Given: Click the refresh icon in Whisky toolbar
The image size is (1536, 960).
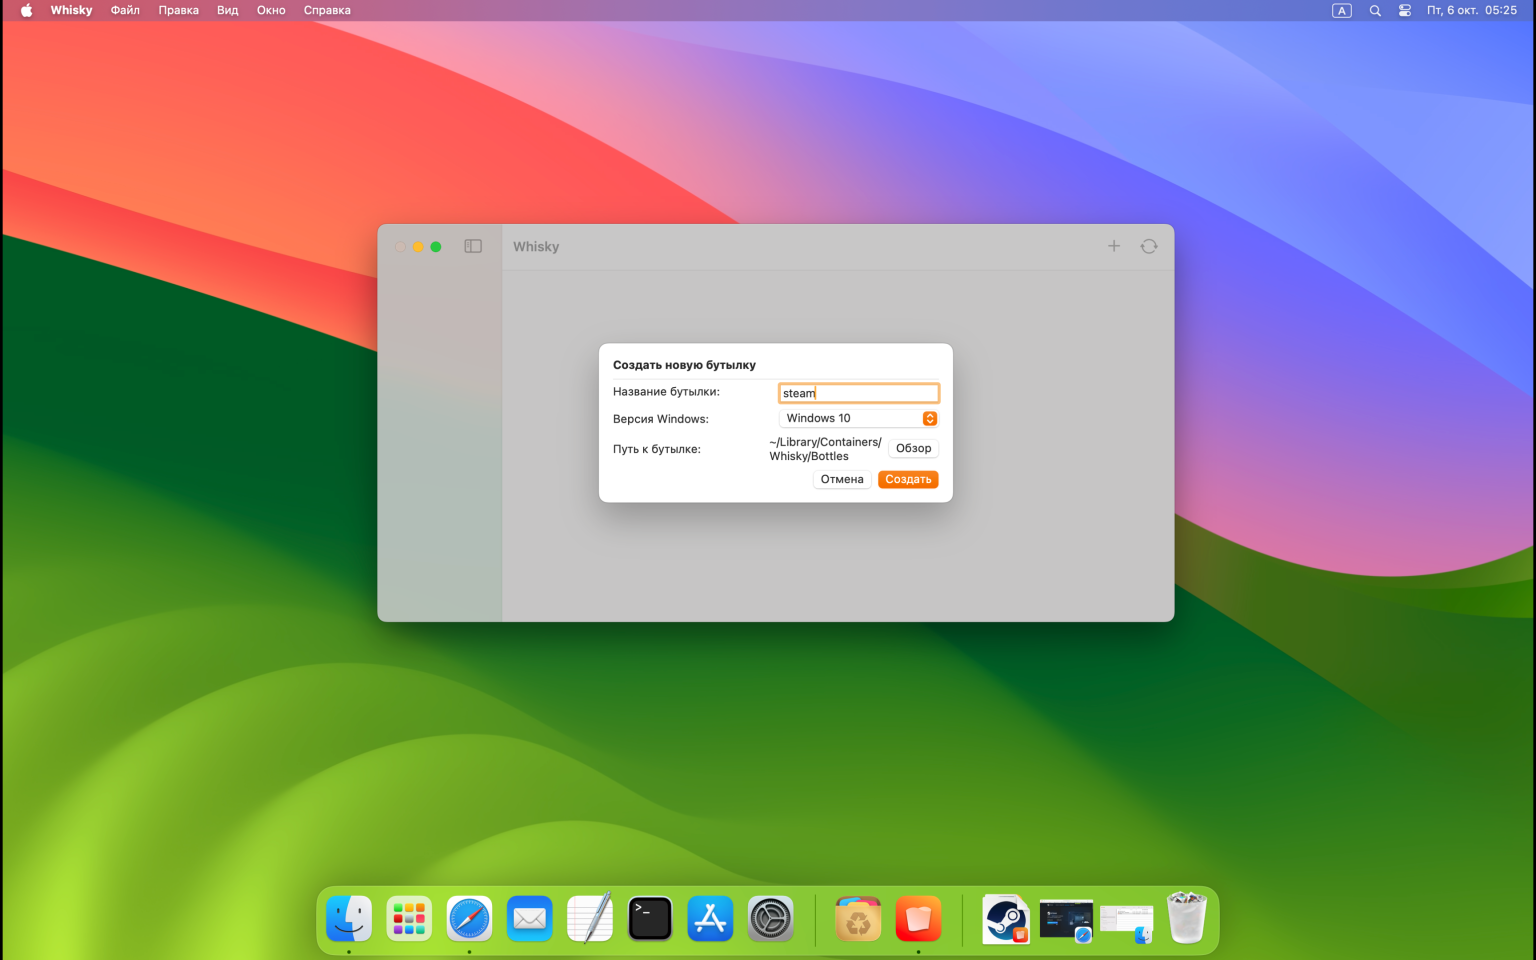Looking at the screenshot, I should click(1149, 246).
